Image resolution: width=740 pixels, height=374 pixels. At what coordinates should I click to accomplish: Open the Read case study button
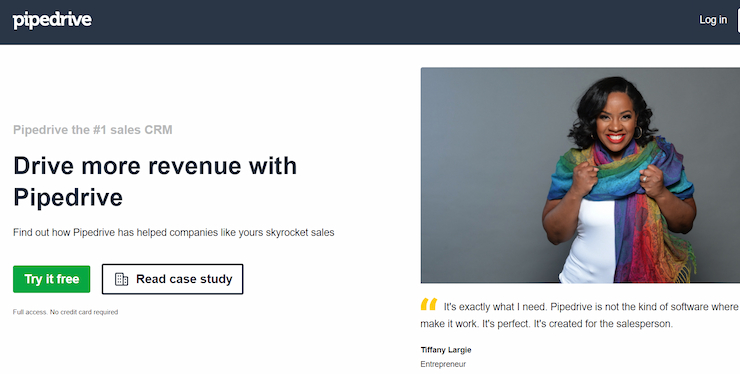pos(173,279)
